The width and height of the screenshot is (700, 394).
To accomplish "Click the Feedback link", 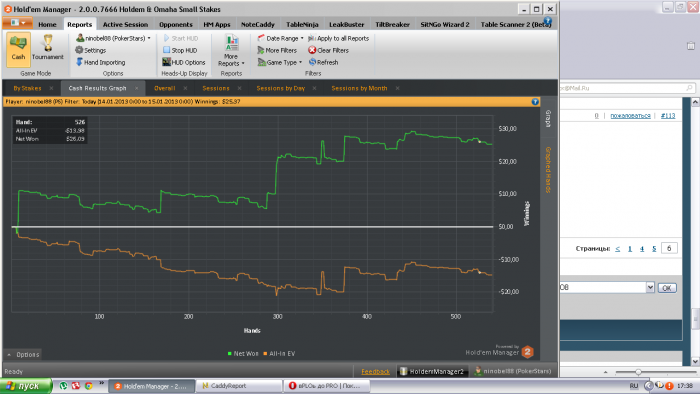I will (x=375, y=371).
